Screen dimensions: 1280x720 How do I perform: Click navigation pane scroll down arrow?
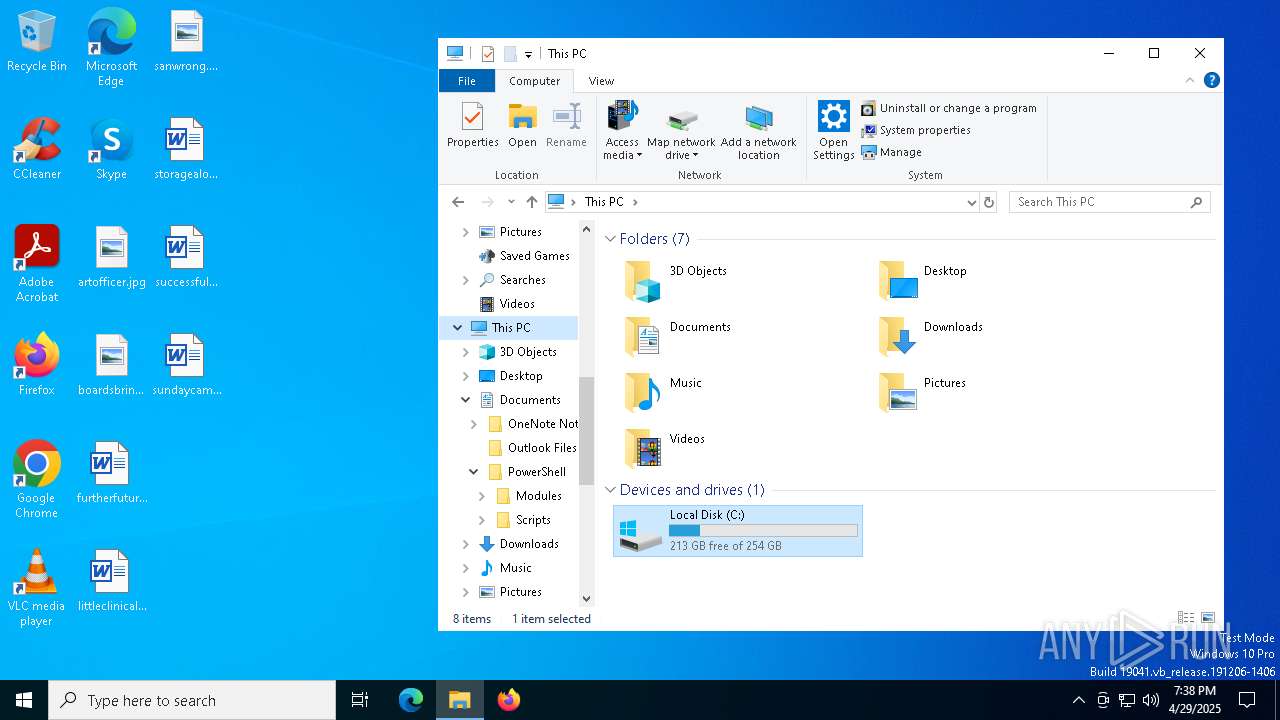(586, 598)
